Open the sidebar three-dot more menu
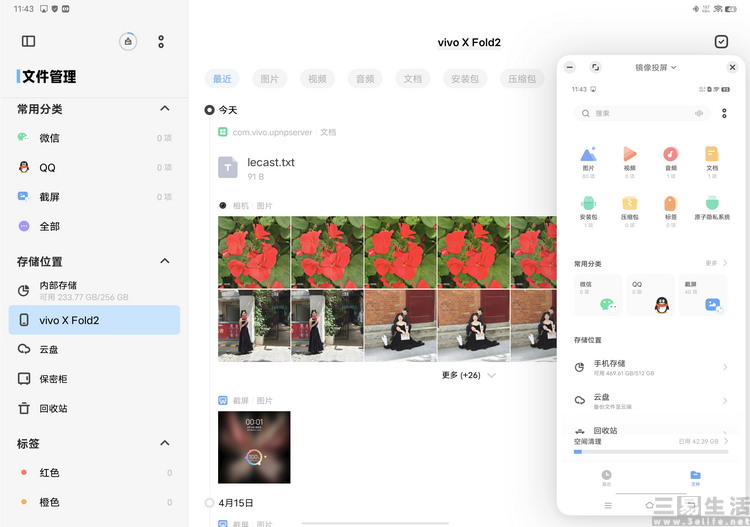Viewport: 750px width, 527px height. [161, 42]
